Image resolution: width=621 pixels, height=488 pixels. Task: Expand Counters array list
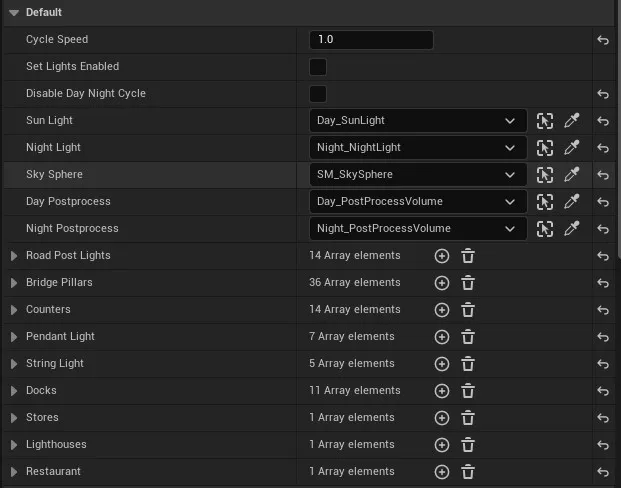[14, 310]
